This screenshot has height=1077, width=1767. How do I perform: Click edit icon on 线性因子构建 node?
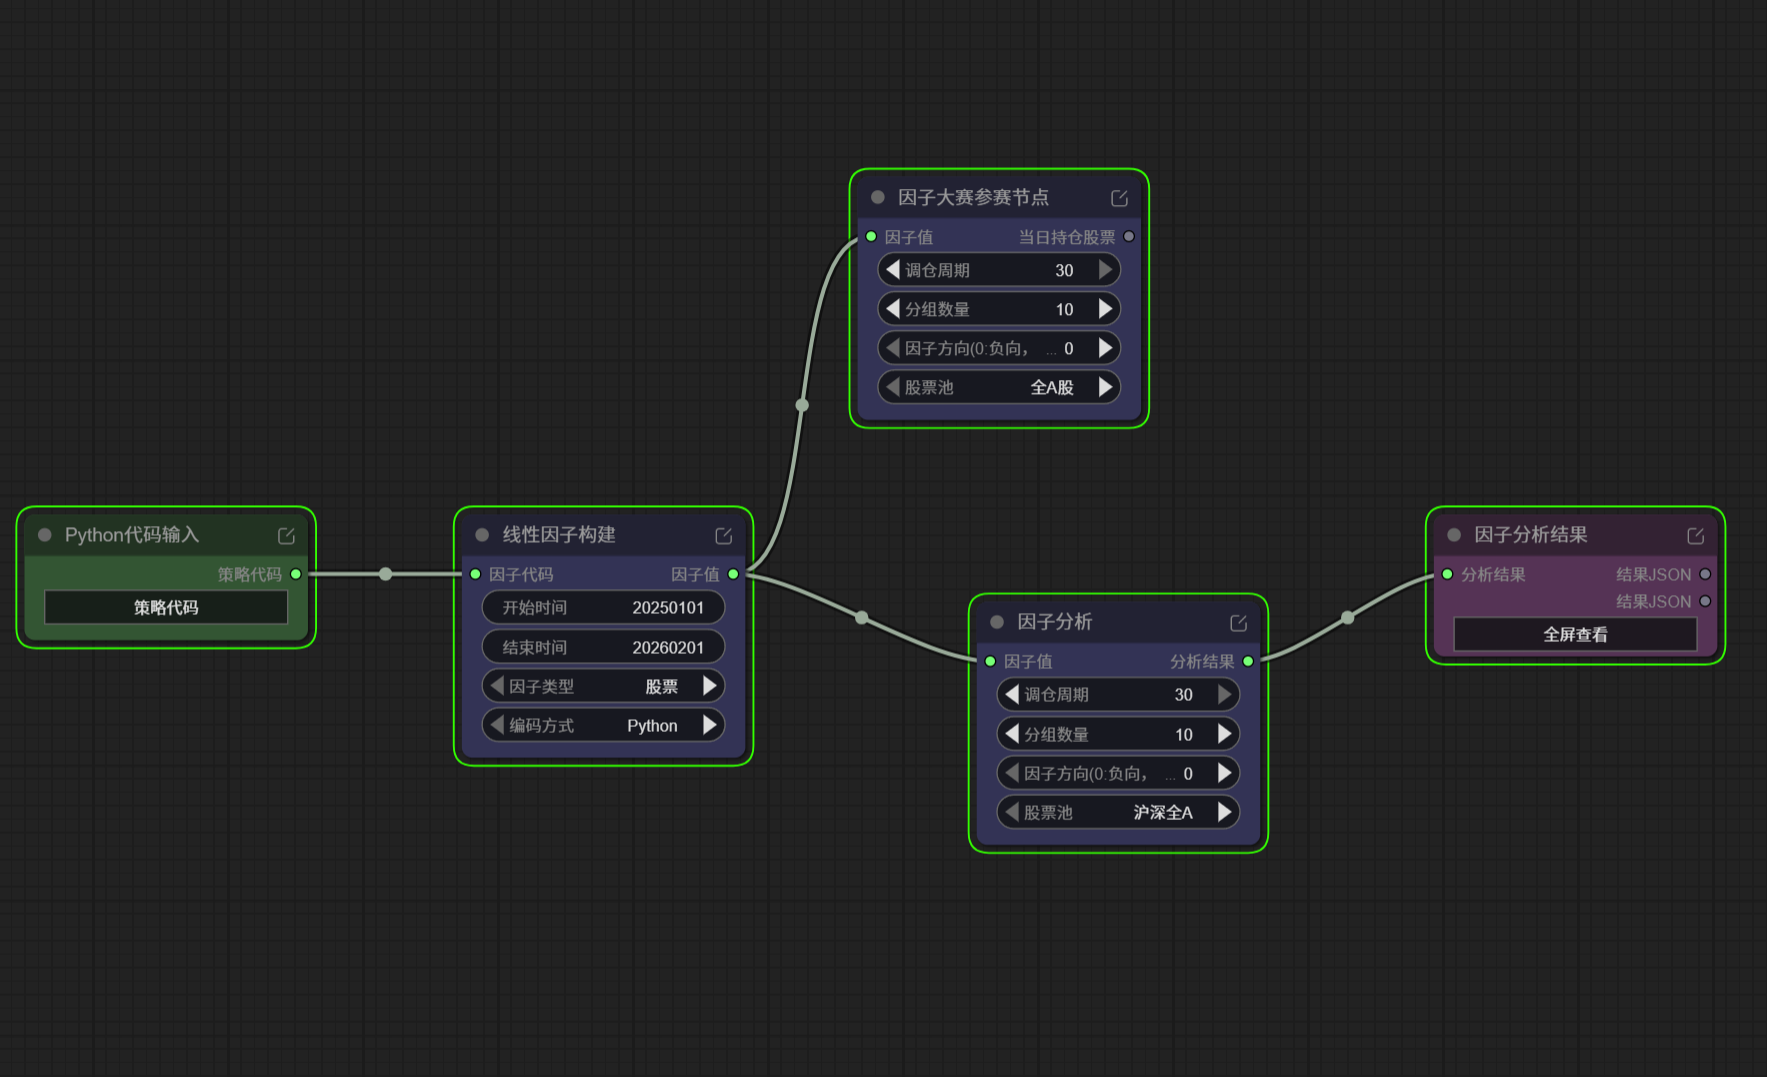pyautogui.click(x=723, y=536)
